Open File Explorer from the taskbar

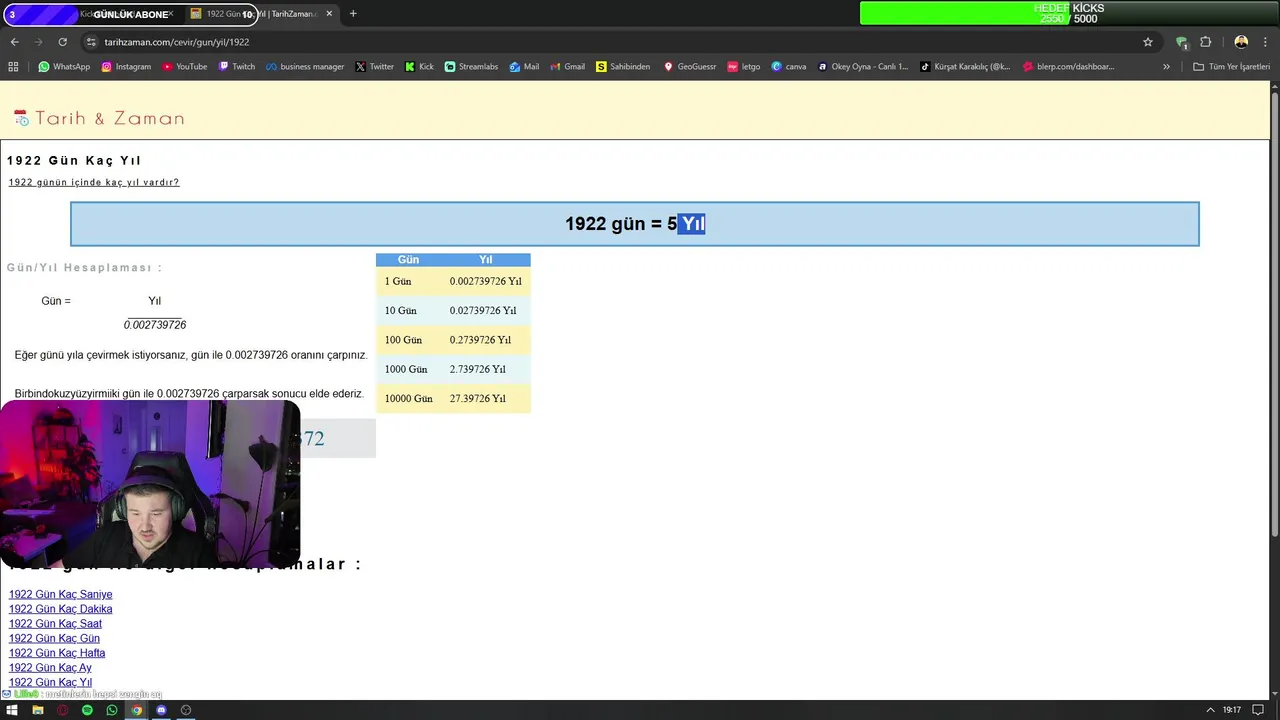[x=38, y=710]
